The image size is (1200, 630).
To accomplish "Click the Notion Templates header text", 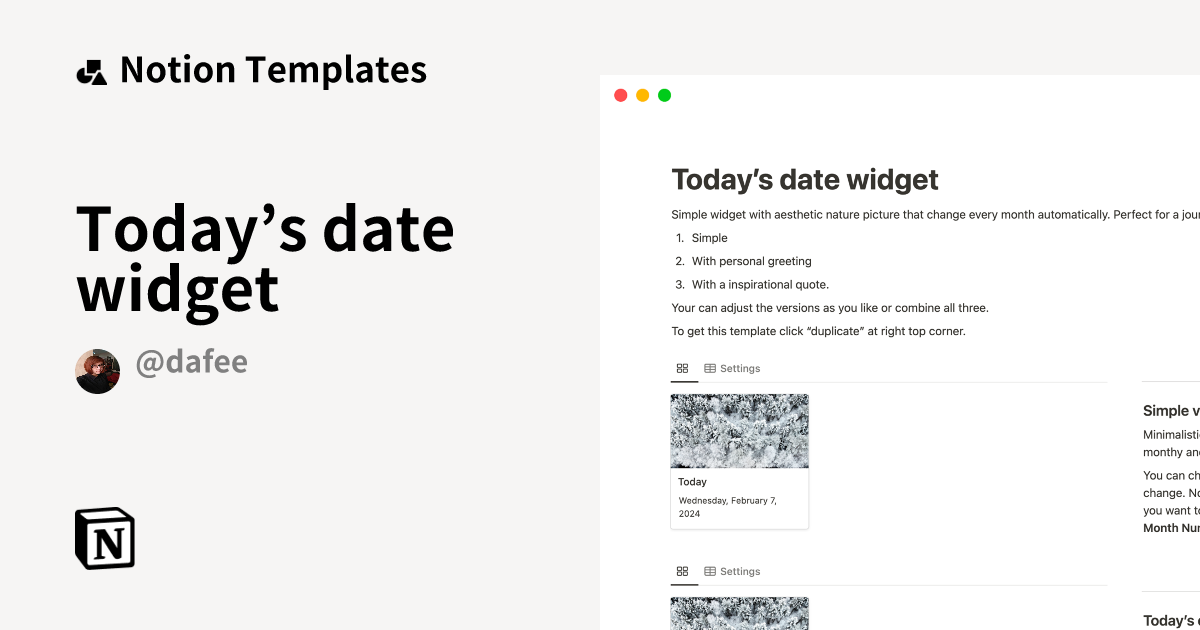I will 272,69.
